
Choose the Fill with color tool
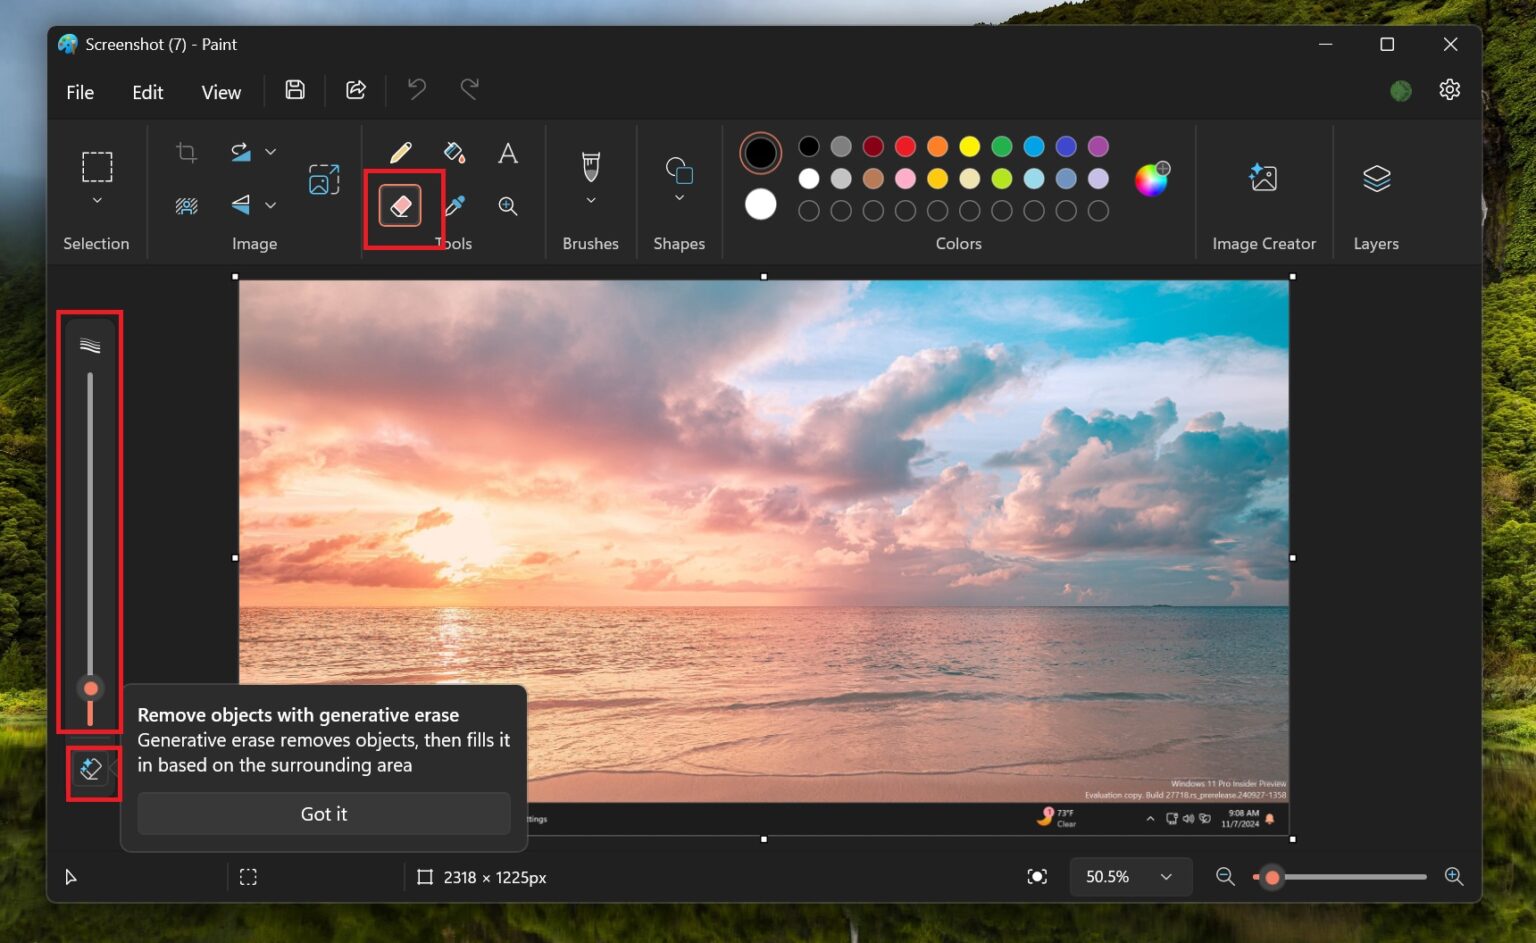[x=453, y=153]
